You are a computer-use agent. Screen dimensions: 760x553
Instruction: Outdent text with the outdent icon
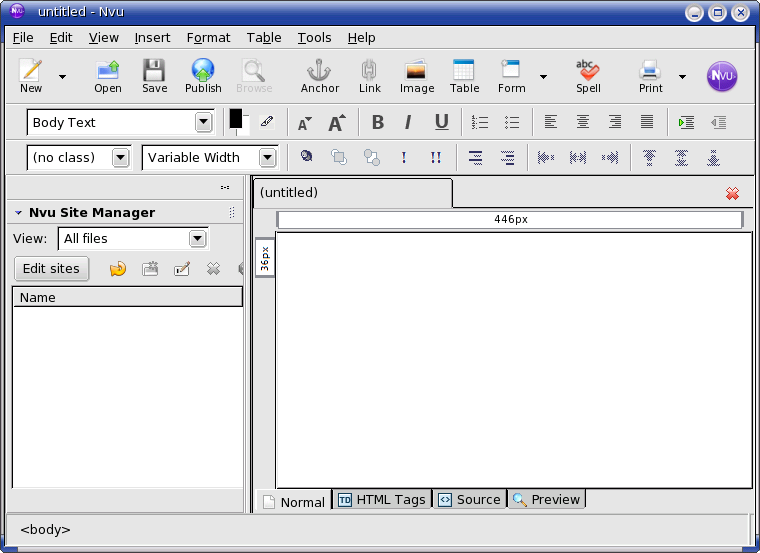click(x=719, y=122)
